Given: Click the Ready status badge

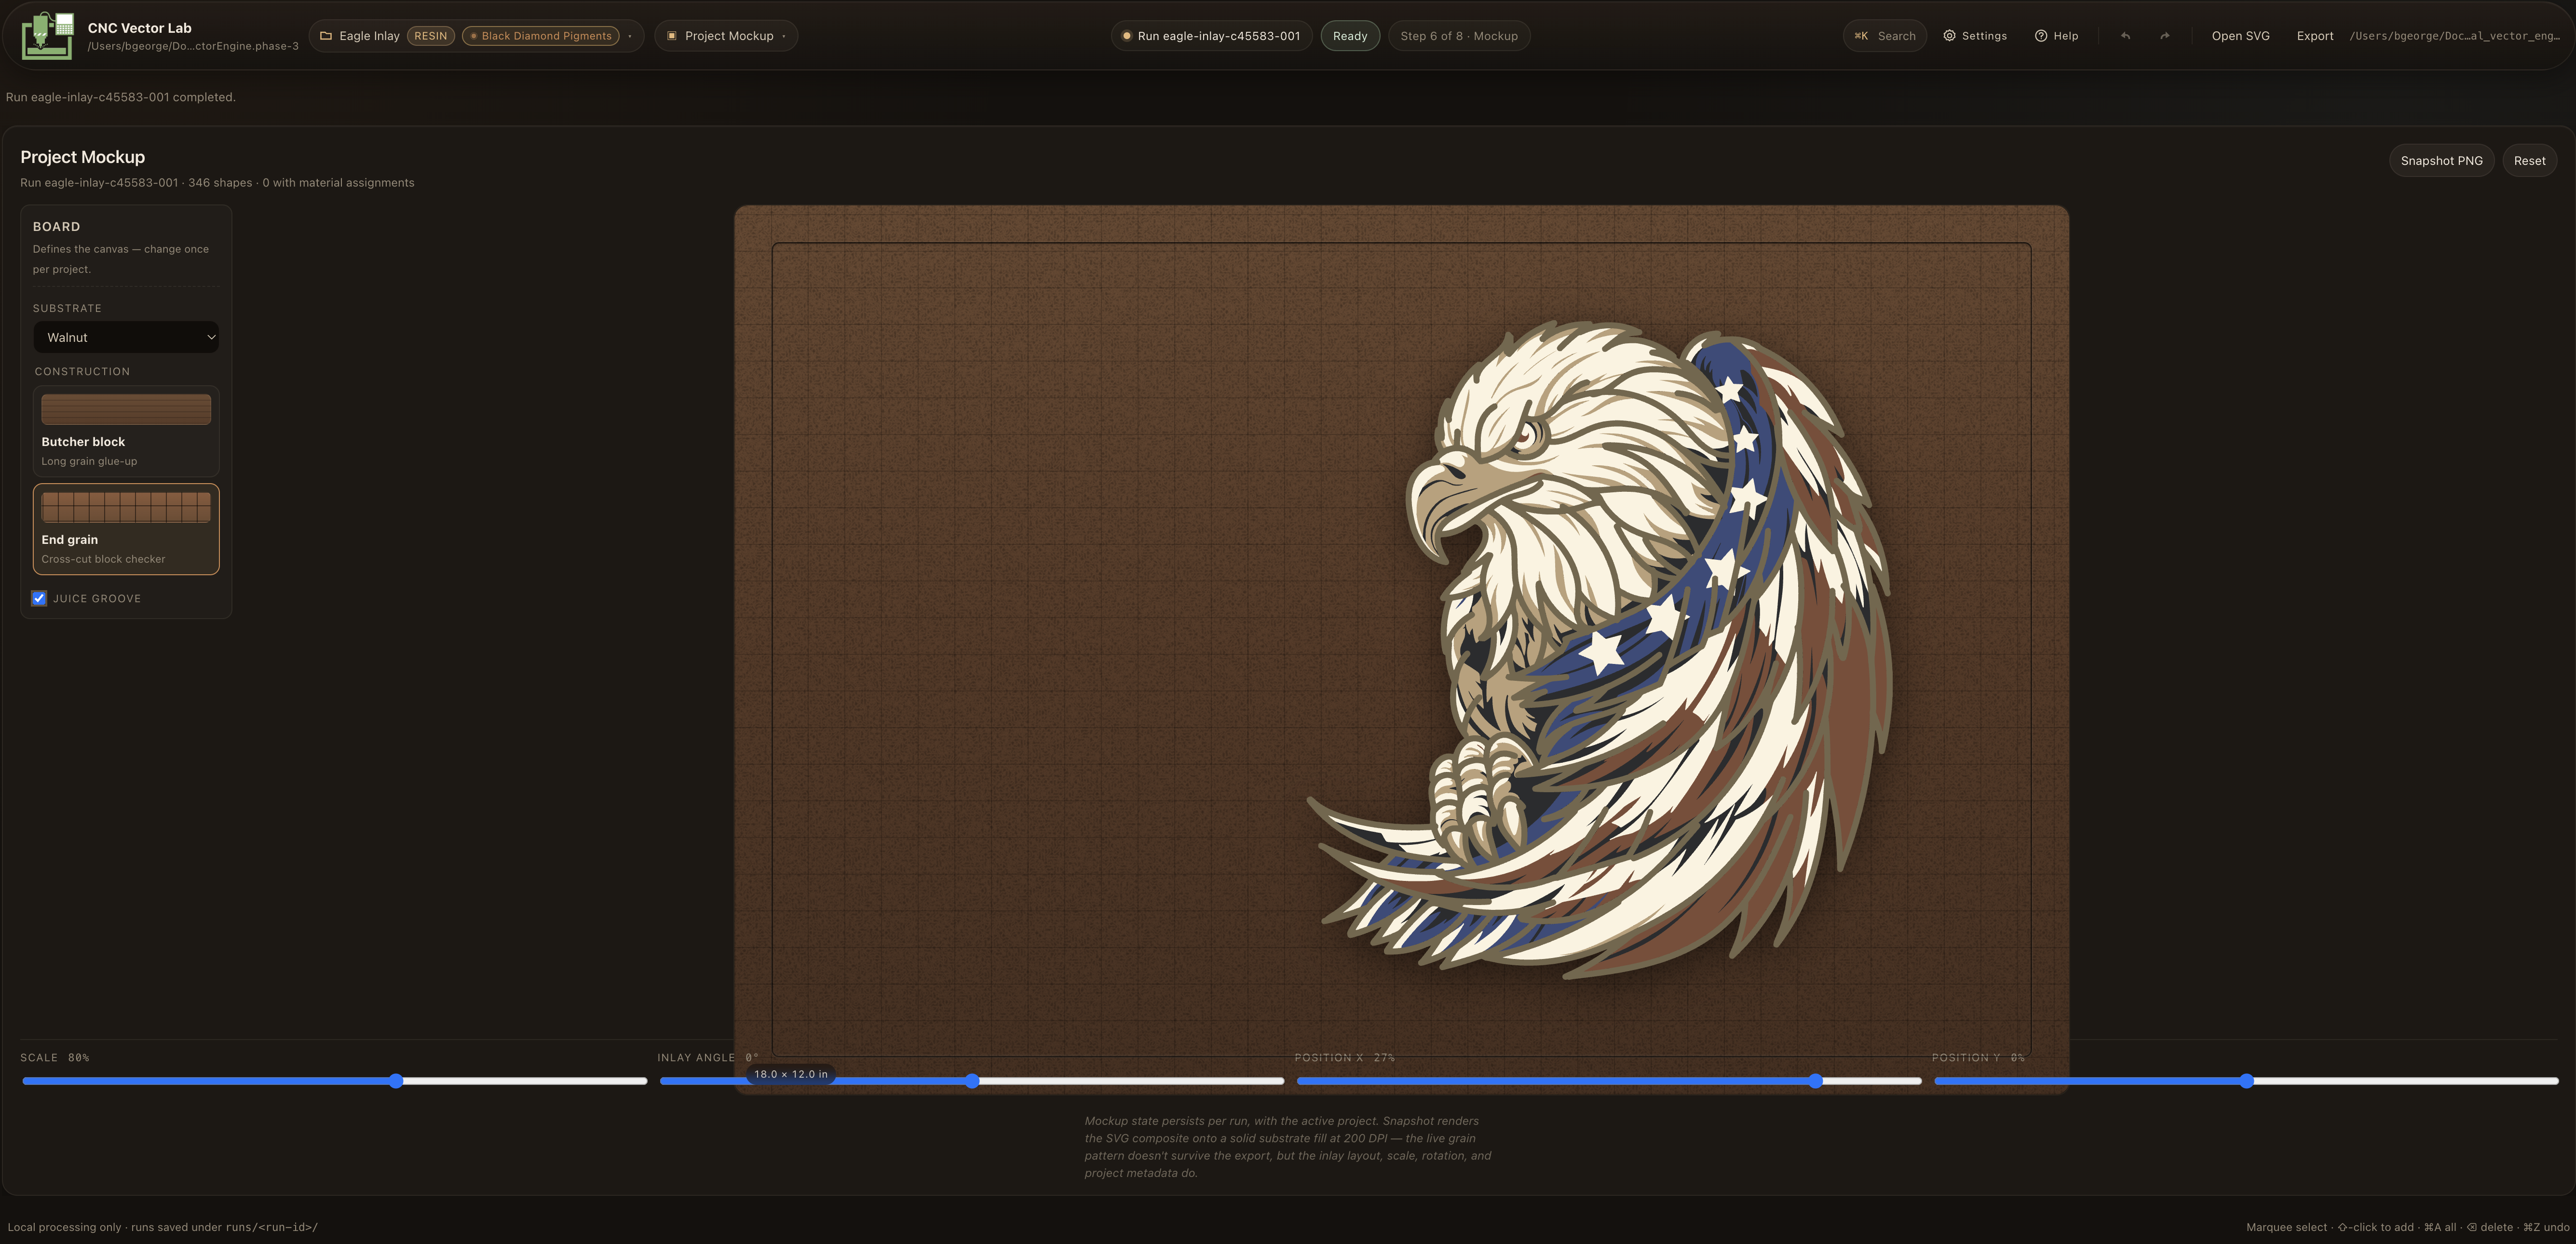Looking at the screenshot, I should tap(1350, 36).
